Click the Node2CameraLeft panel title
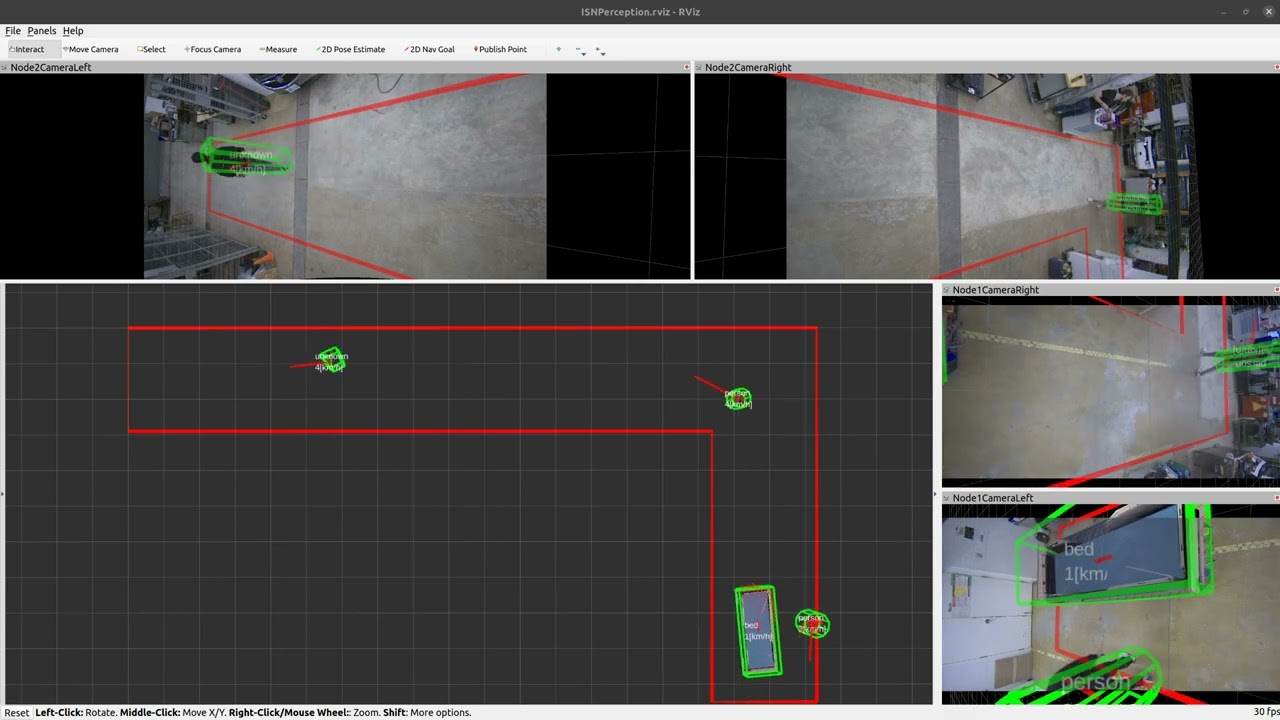This screenshot has width=1280, height=720. [x=51, y=67]
